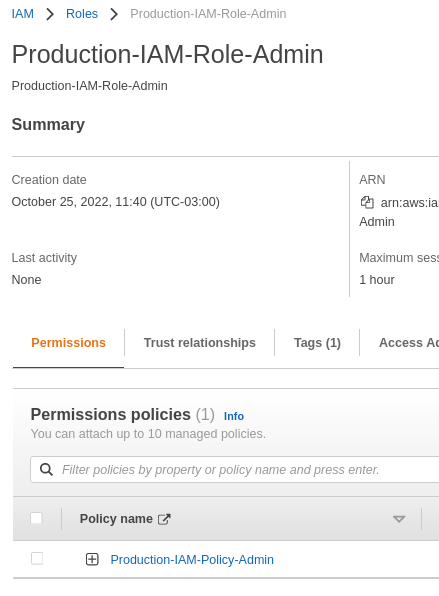This screenshot has width=439, height=596.
Task: Open the Tags (1) tab
Action: [x=317, y=343]
